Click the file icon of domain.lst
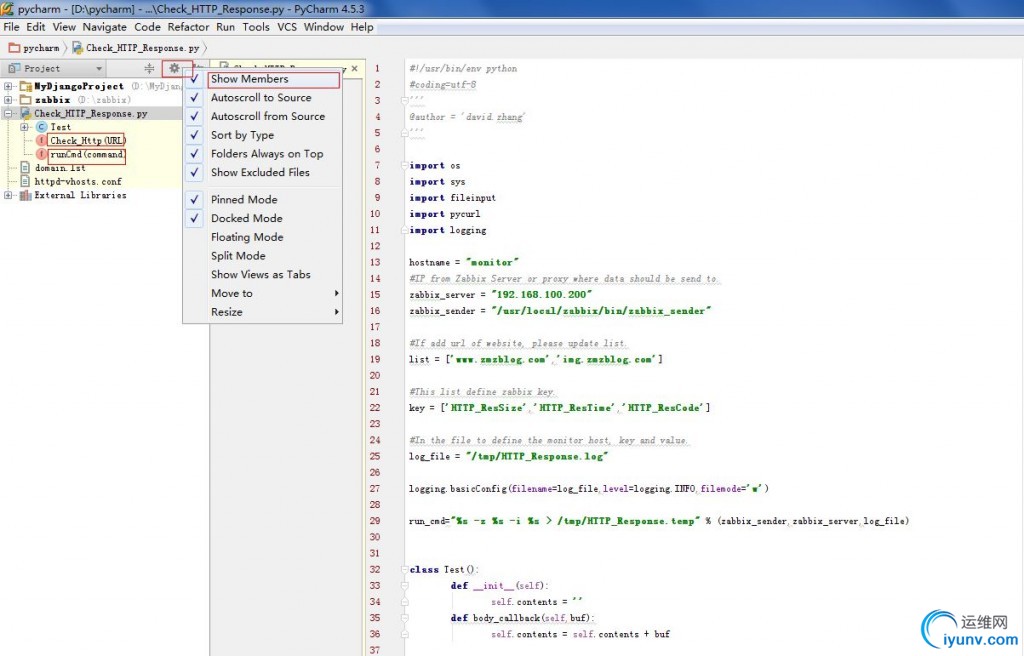This screenshot has height=656, width=1024. 25,168
